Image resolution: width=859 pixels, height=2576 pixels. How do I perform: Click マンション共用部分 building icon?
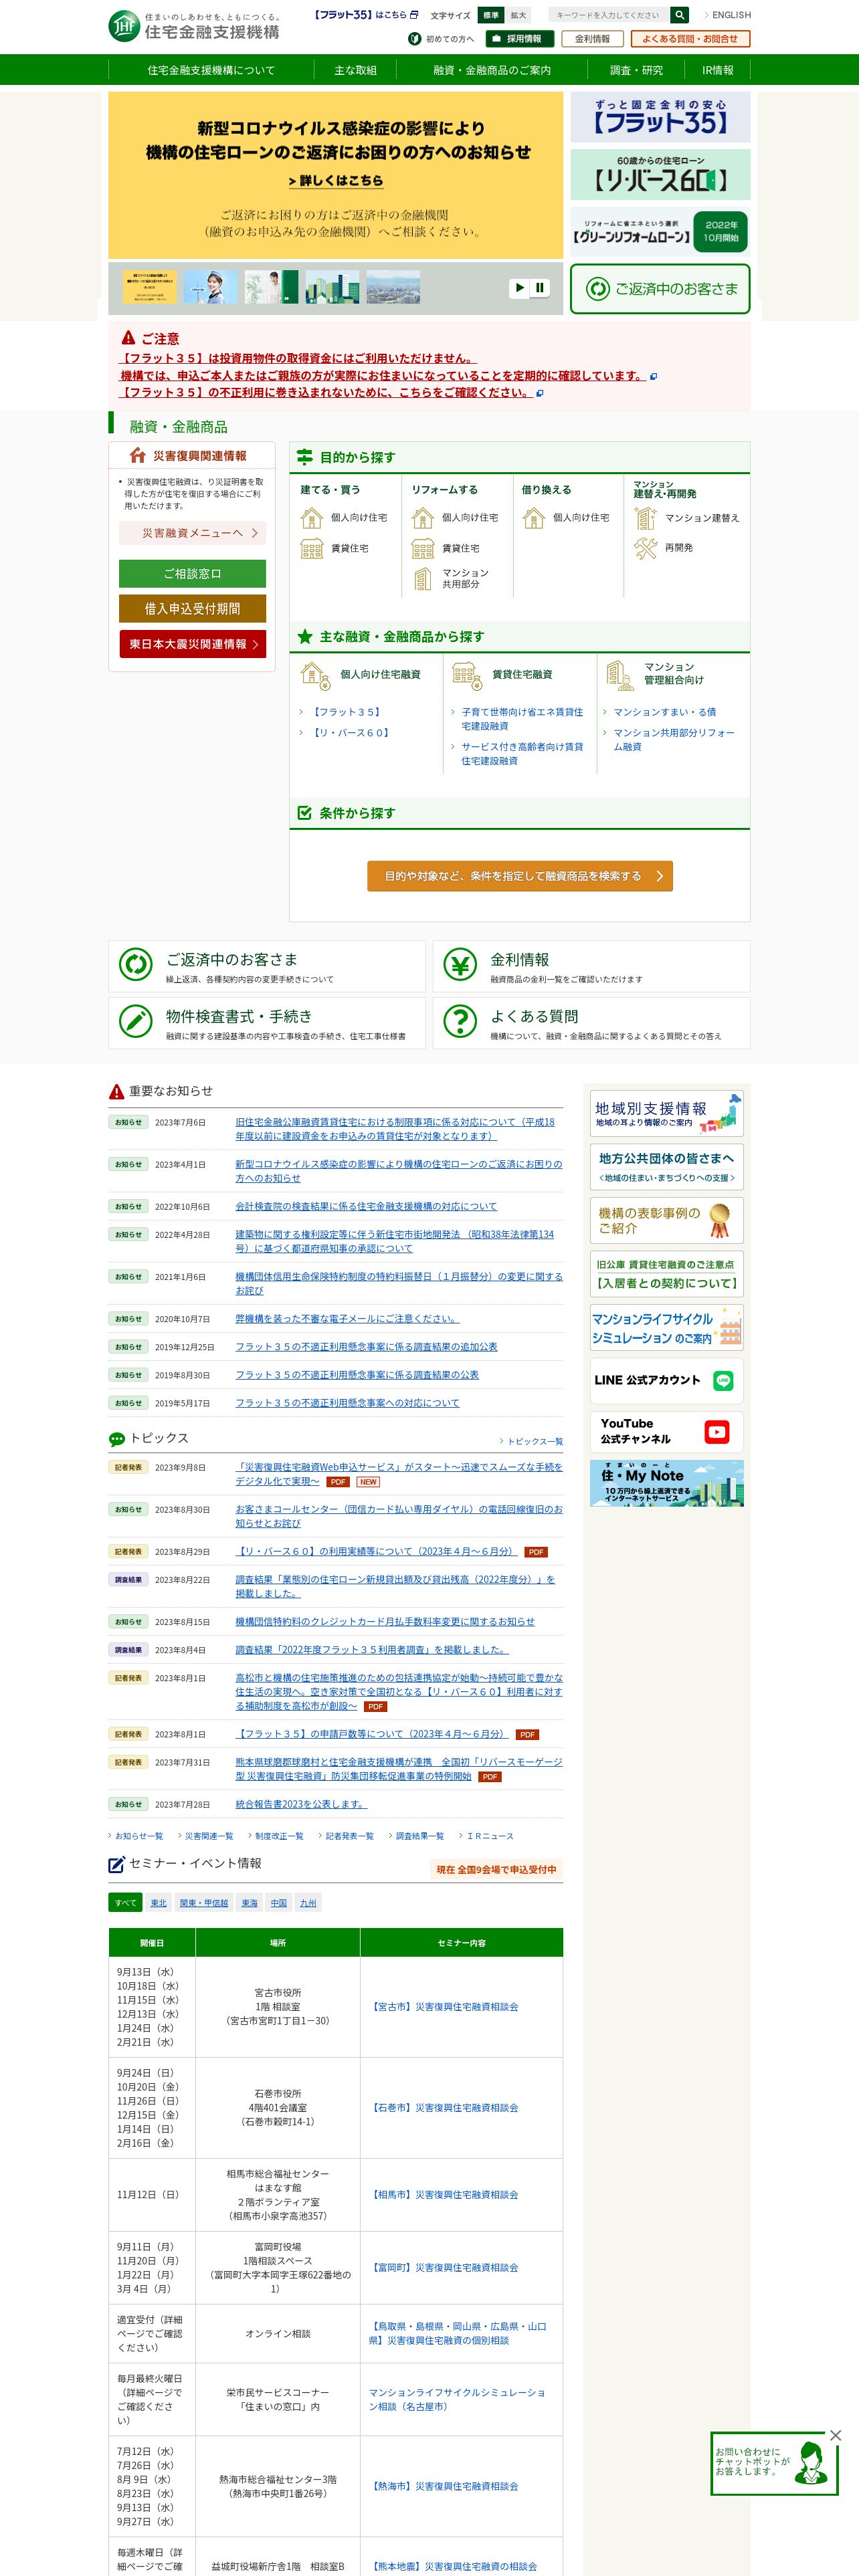[422, 578]
